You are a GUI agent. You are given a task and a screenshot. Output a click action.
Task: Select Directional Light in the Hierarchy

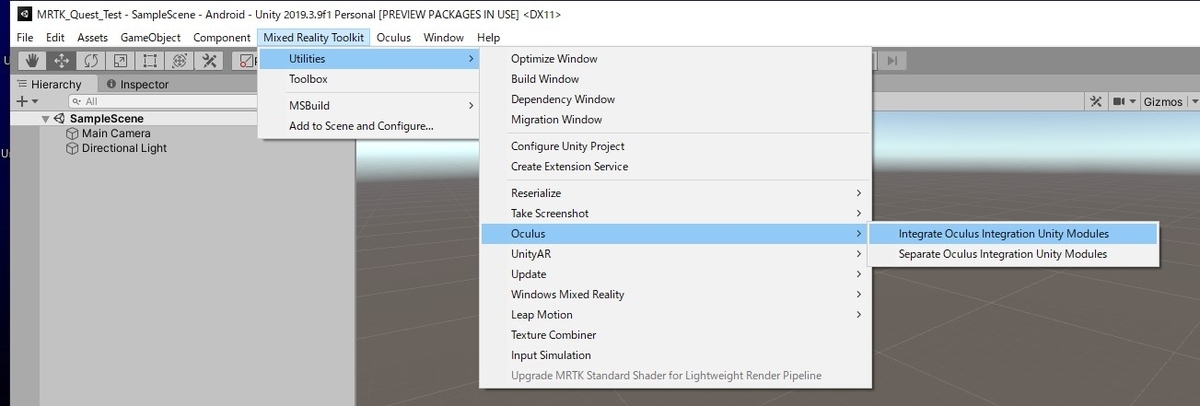[x=124, y=148]
